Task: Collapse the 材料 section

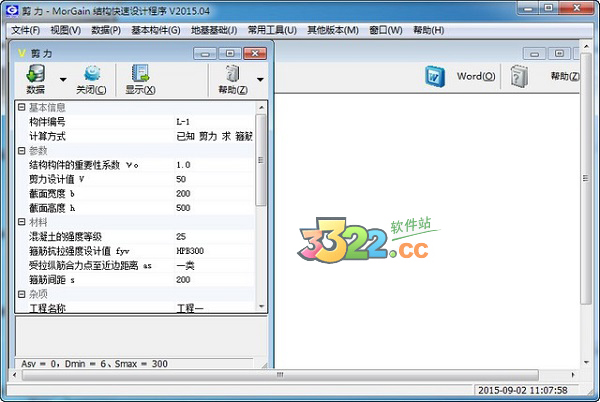Action: click(21, 222)
